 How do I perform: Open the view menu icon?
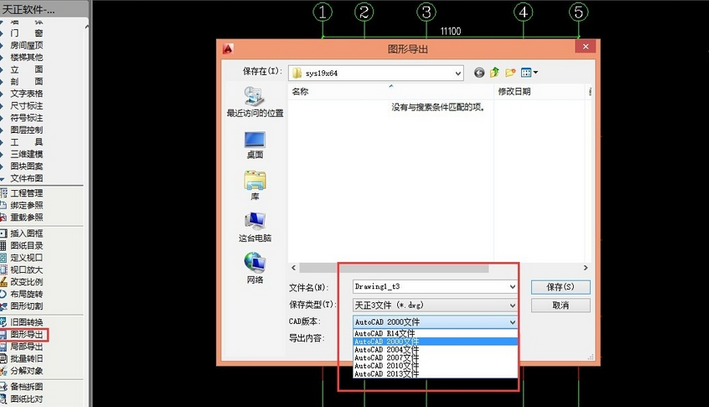529,72
